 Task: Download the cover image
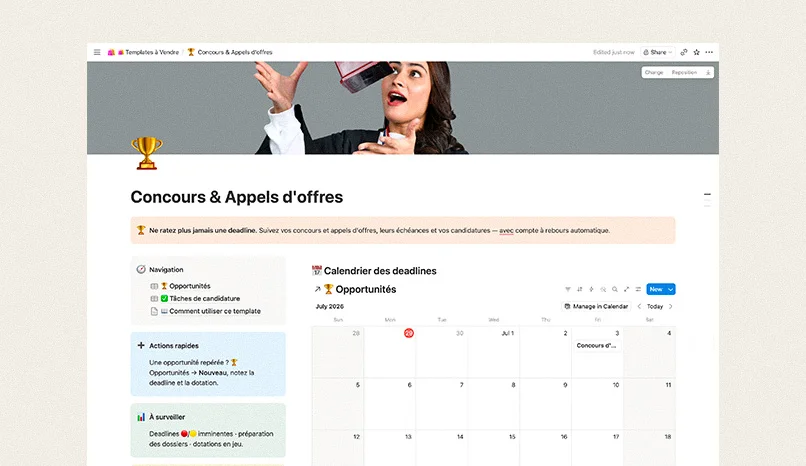tap(708, 72)
